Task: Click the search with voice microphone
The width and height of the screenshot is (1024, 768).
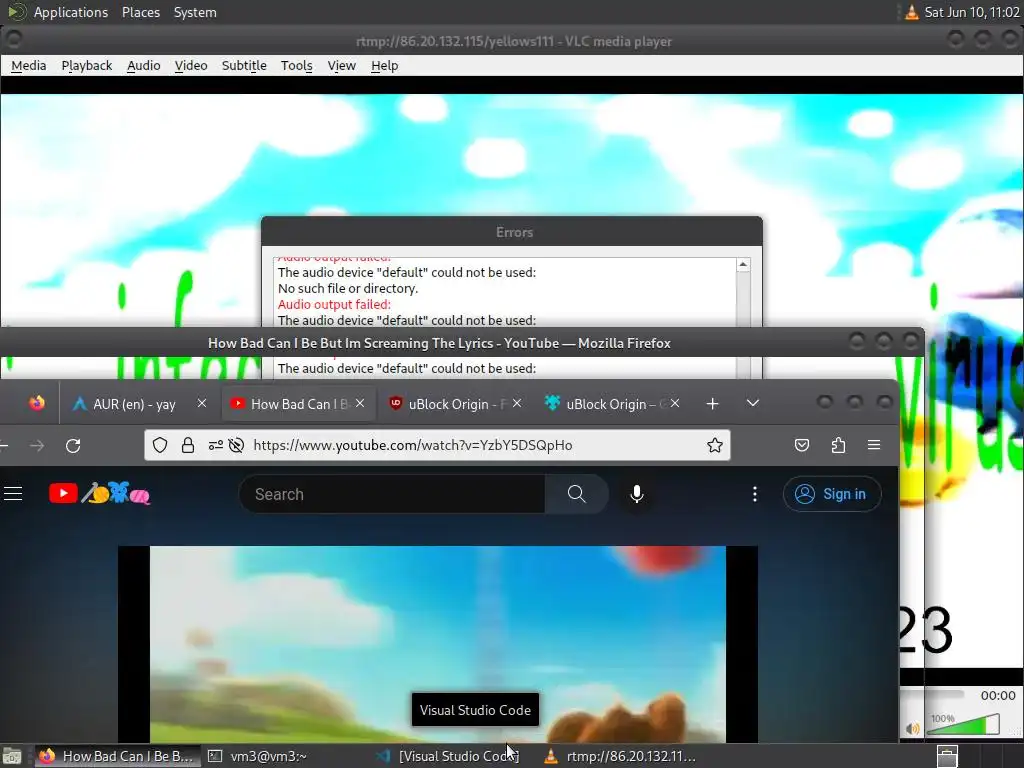Action: (x=637, y=494)
